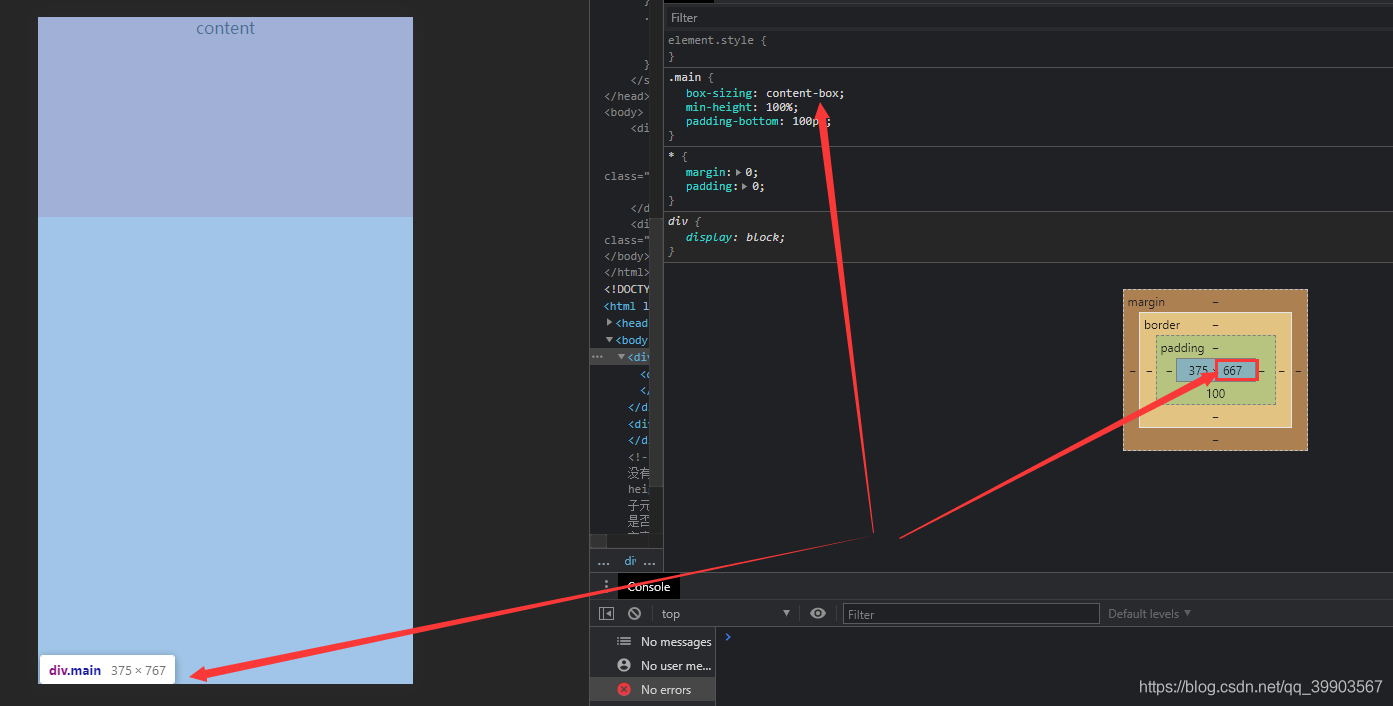
Task: Select the Console drawer tab
Action: pos(649,587)
